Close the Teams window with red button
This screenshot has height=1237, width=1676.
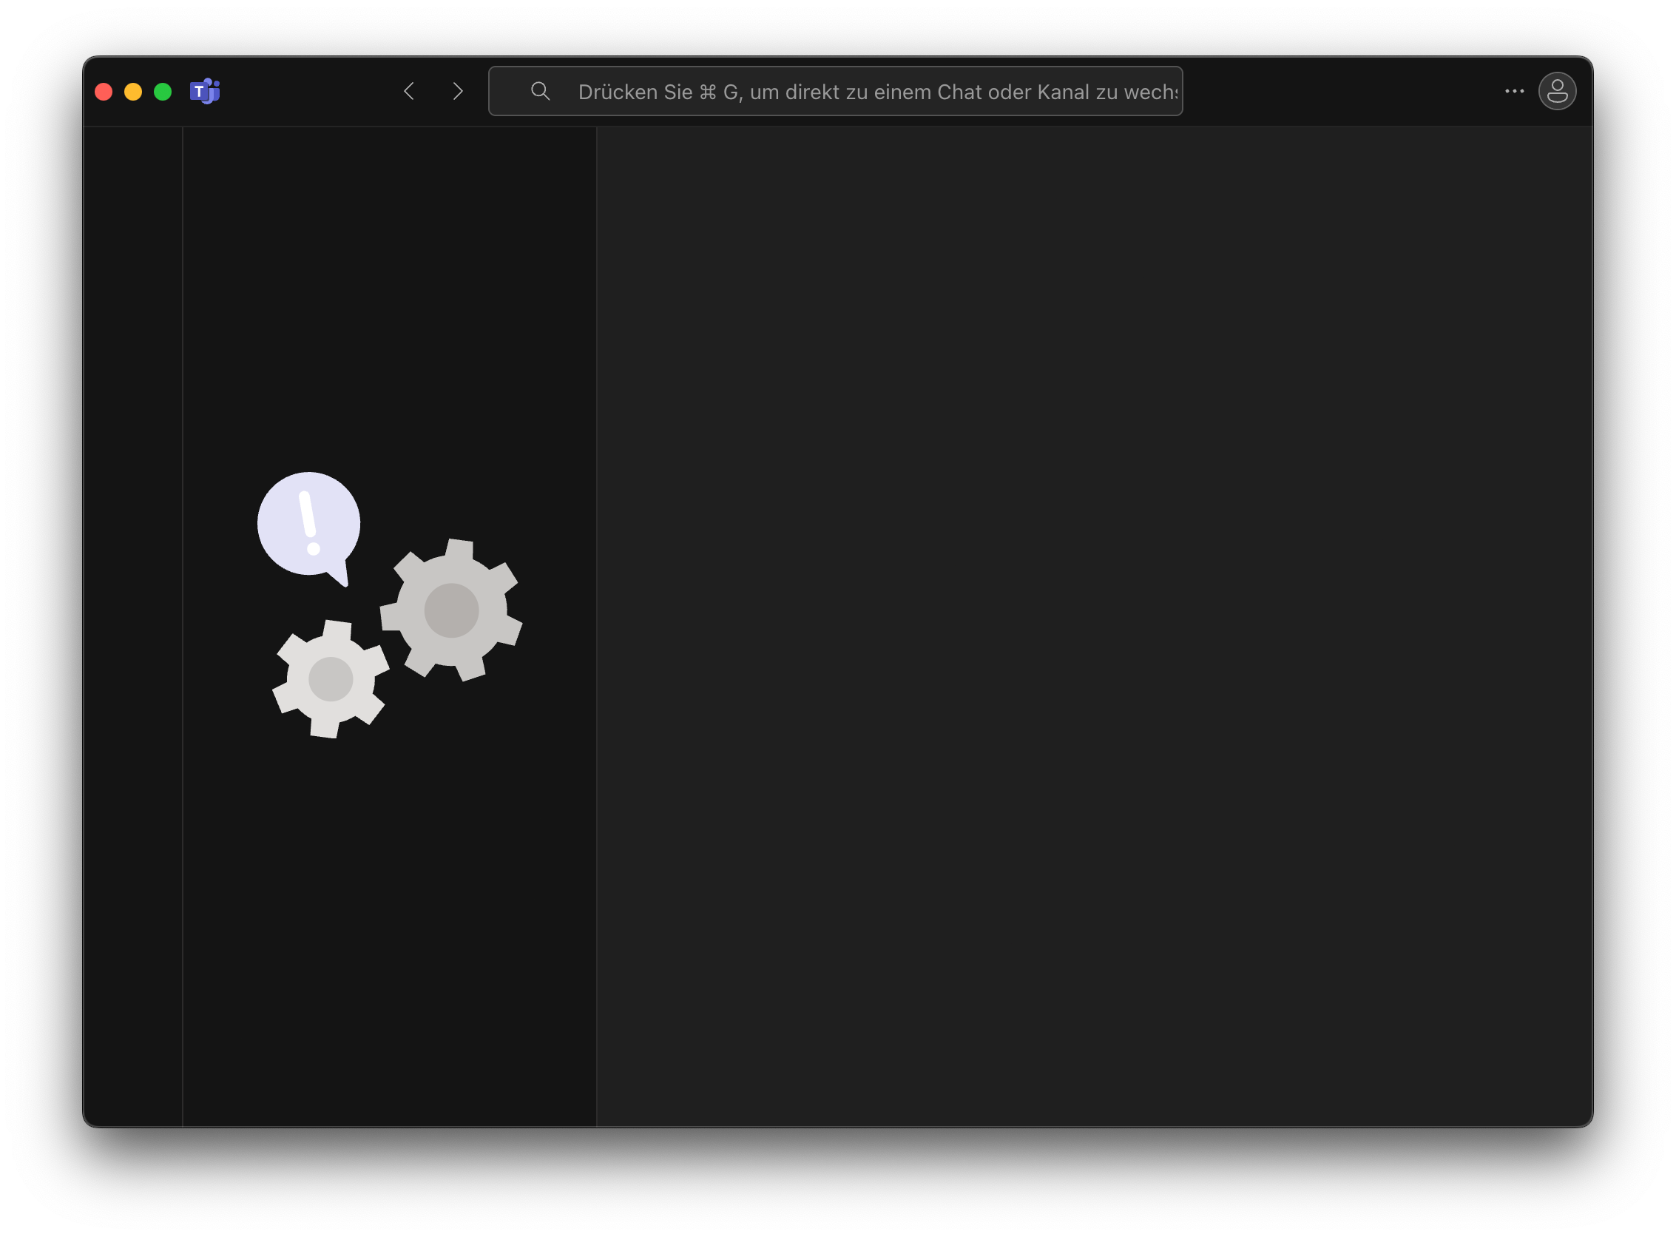coord(103,92)
